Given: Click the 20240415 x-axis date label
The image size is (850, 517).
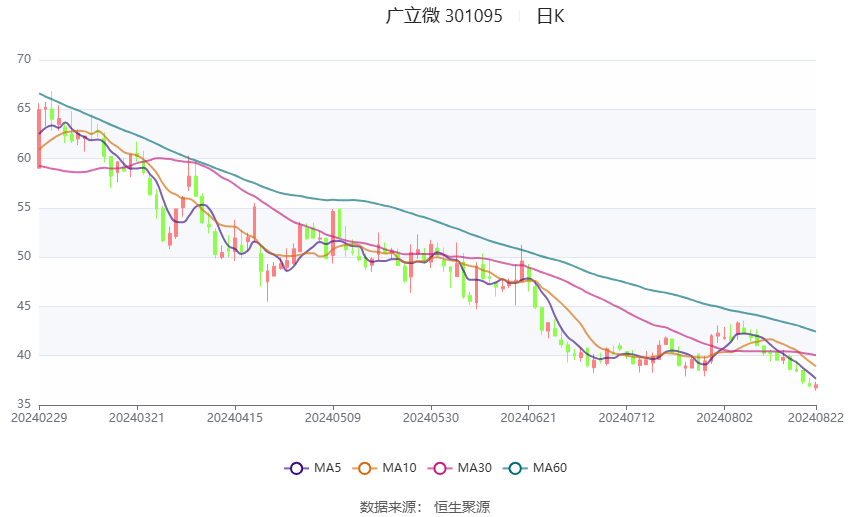Looking at the screenshot, I should tap(235, 418).
